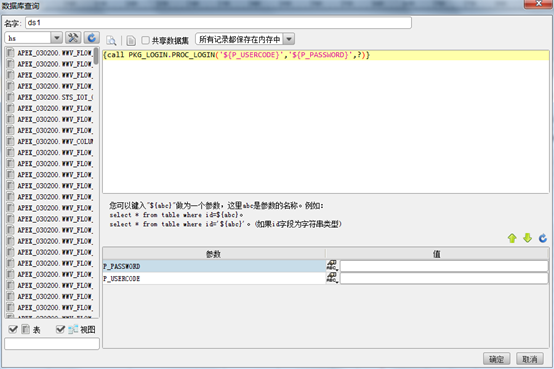Click the document icon beside preview
Image resolution: width=554 pixels, height=369 pixels.
131,41
